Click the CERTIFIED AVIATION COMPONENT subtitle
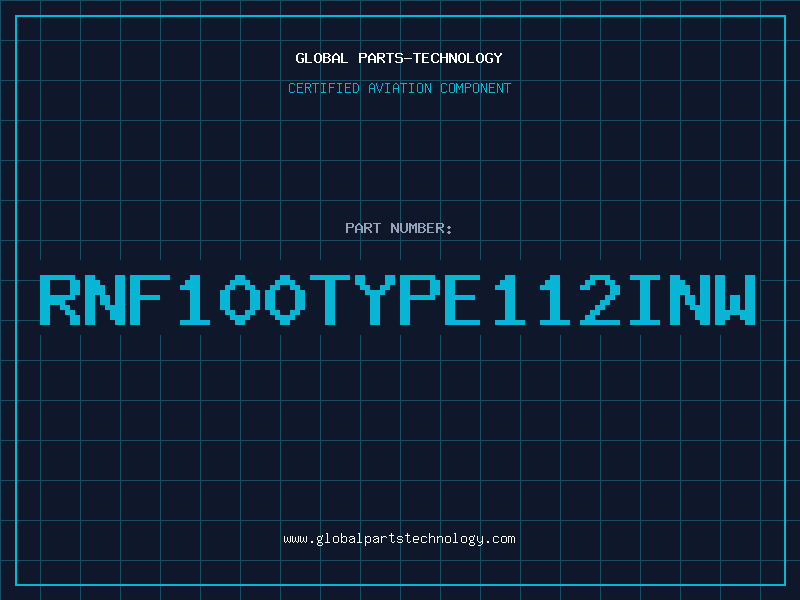 click(399, 88)
